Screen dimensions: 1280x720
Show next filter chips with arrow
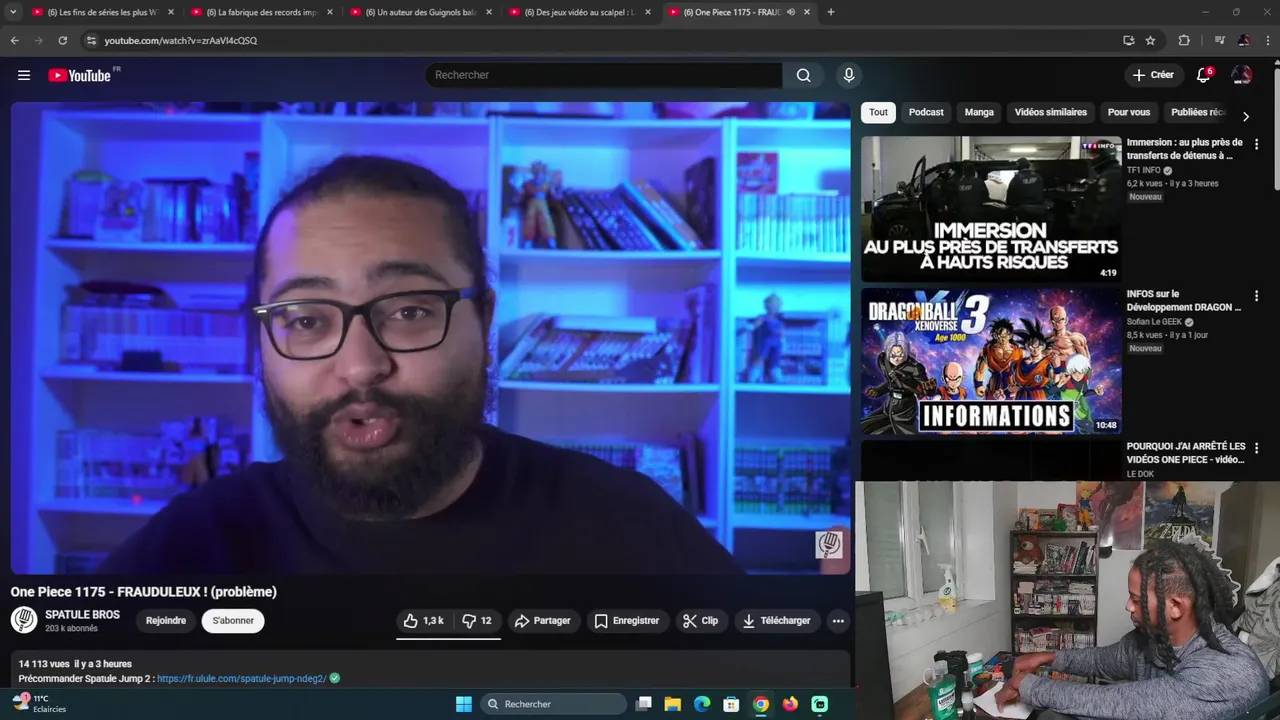coord(1245,116)
